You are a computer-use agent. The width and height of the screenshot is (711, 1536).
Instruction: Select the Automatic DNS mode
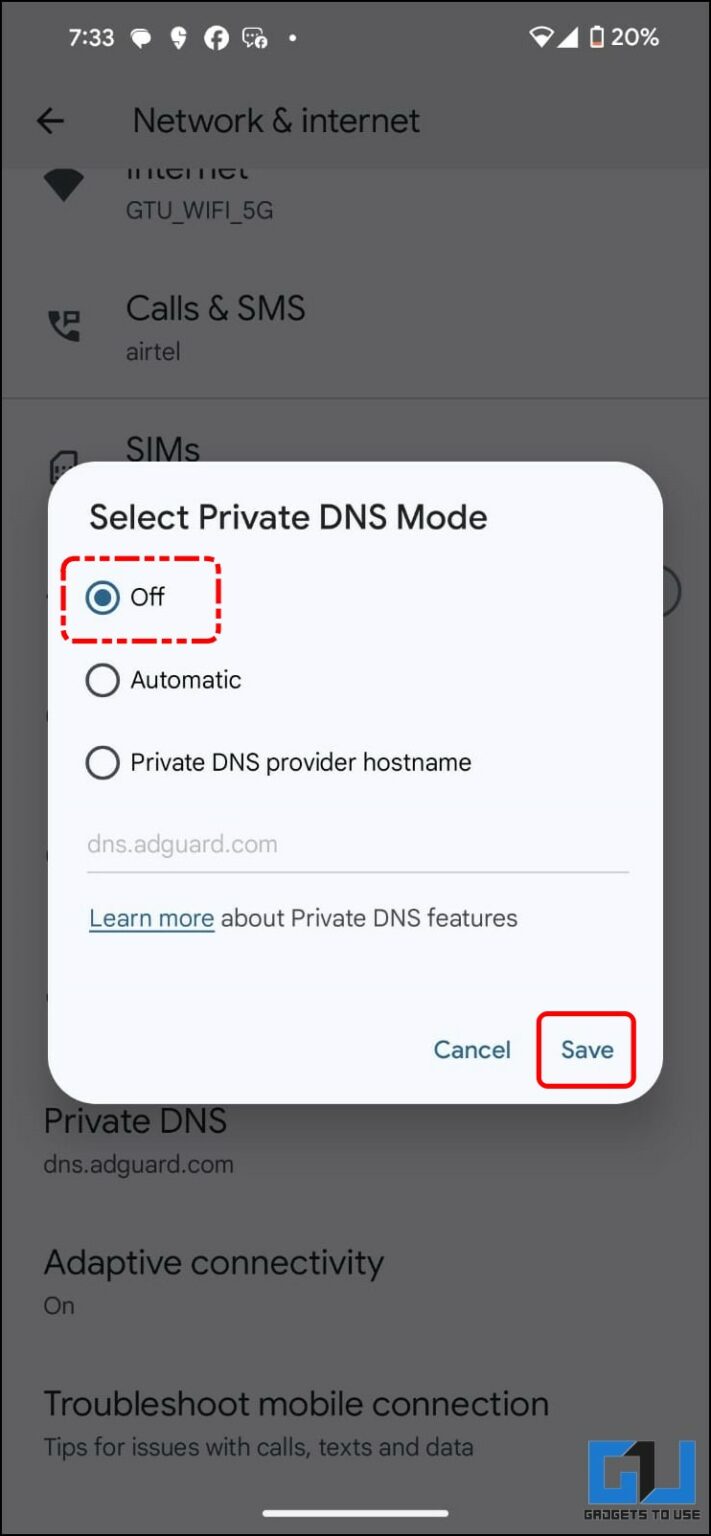pos(102,680)
